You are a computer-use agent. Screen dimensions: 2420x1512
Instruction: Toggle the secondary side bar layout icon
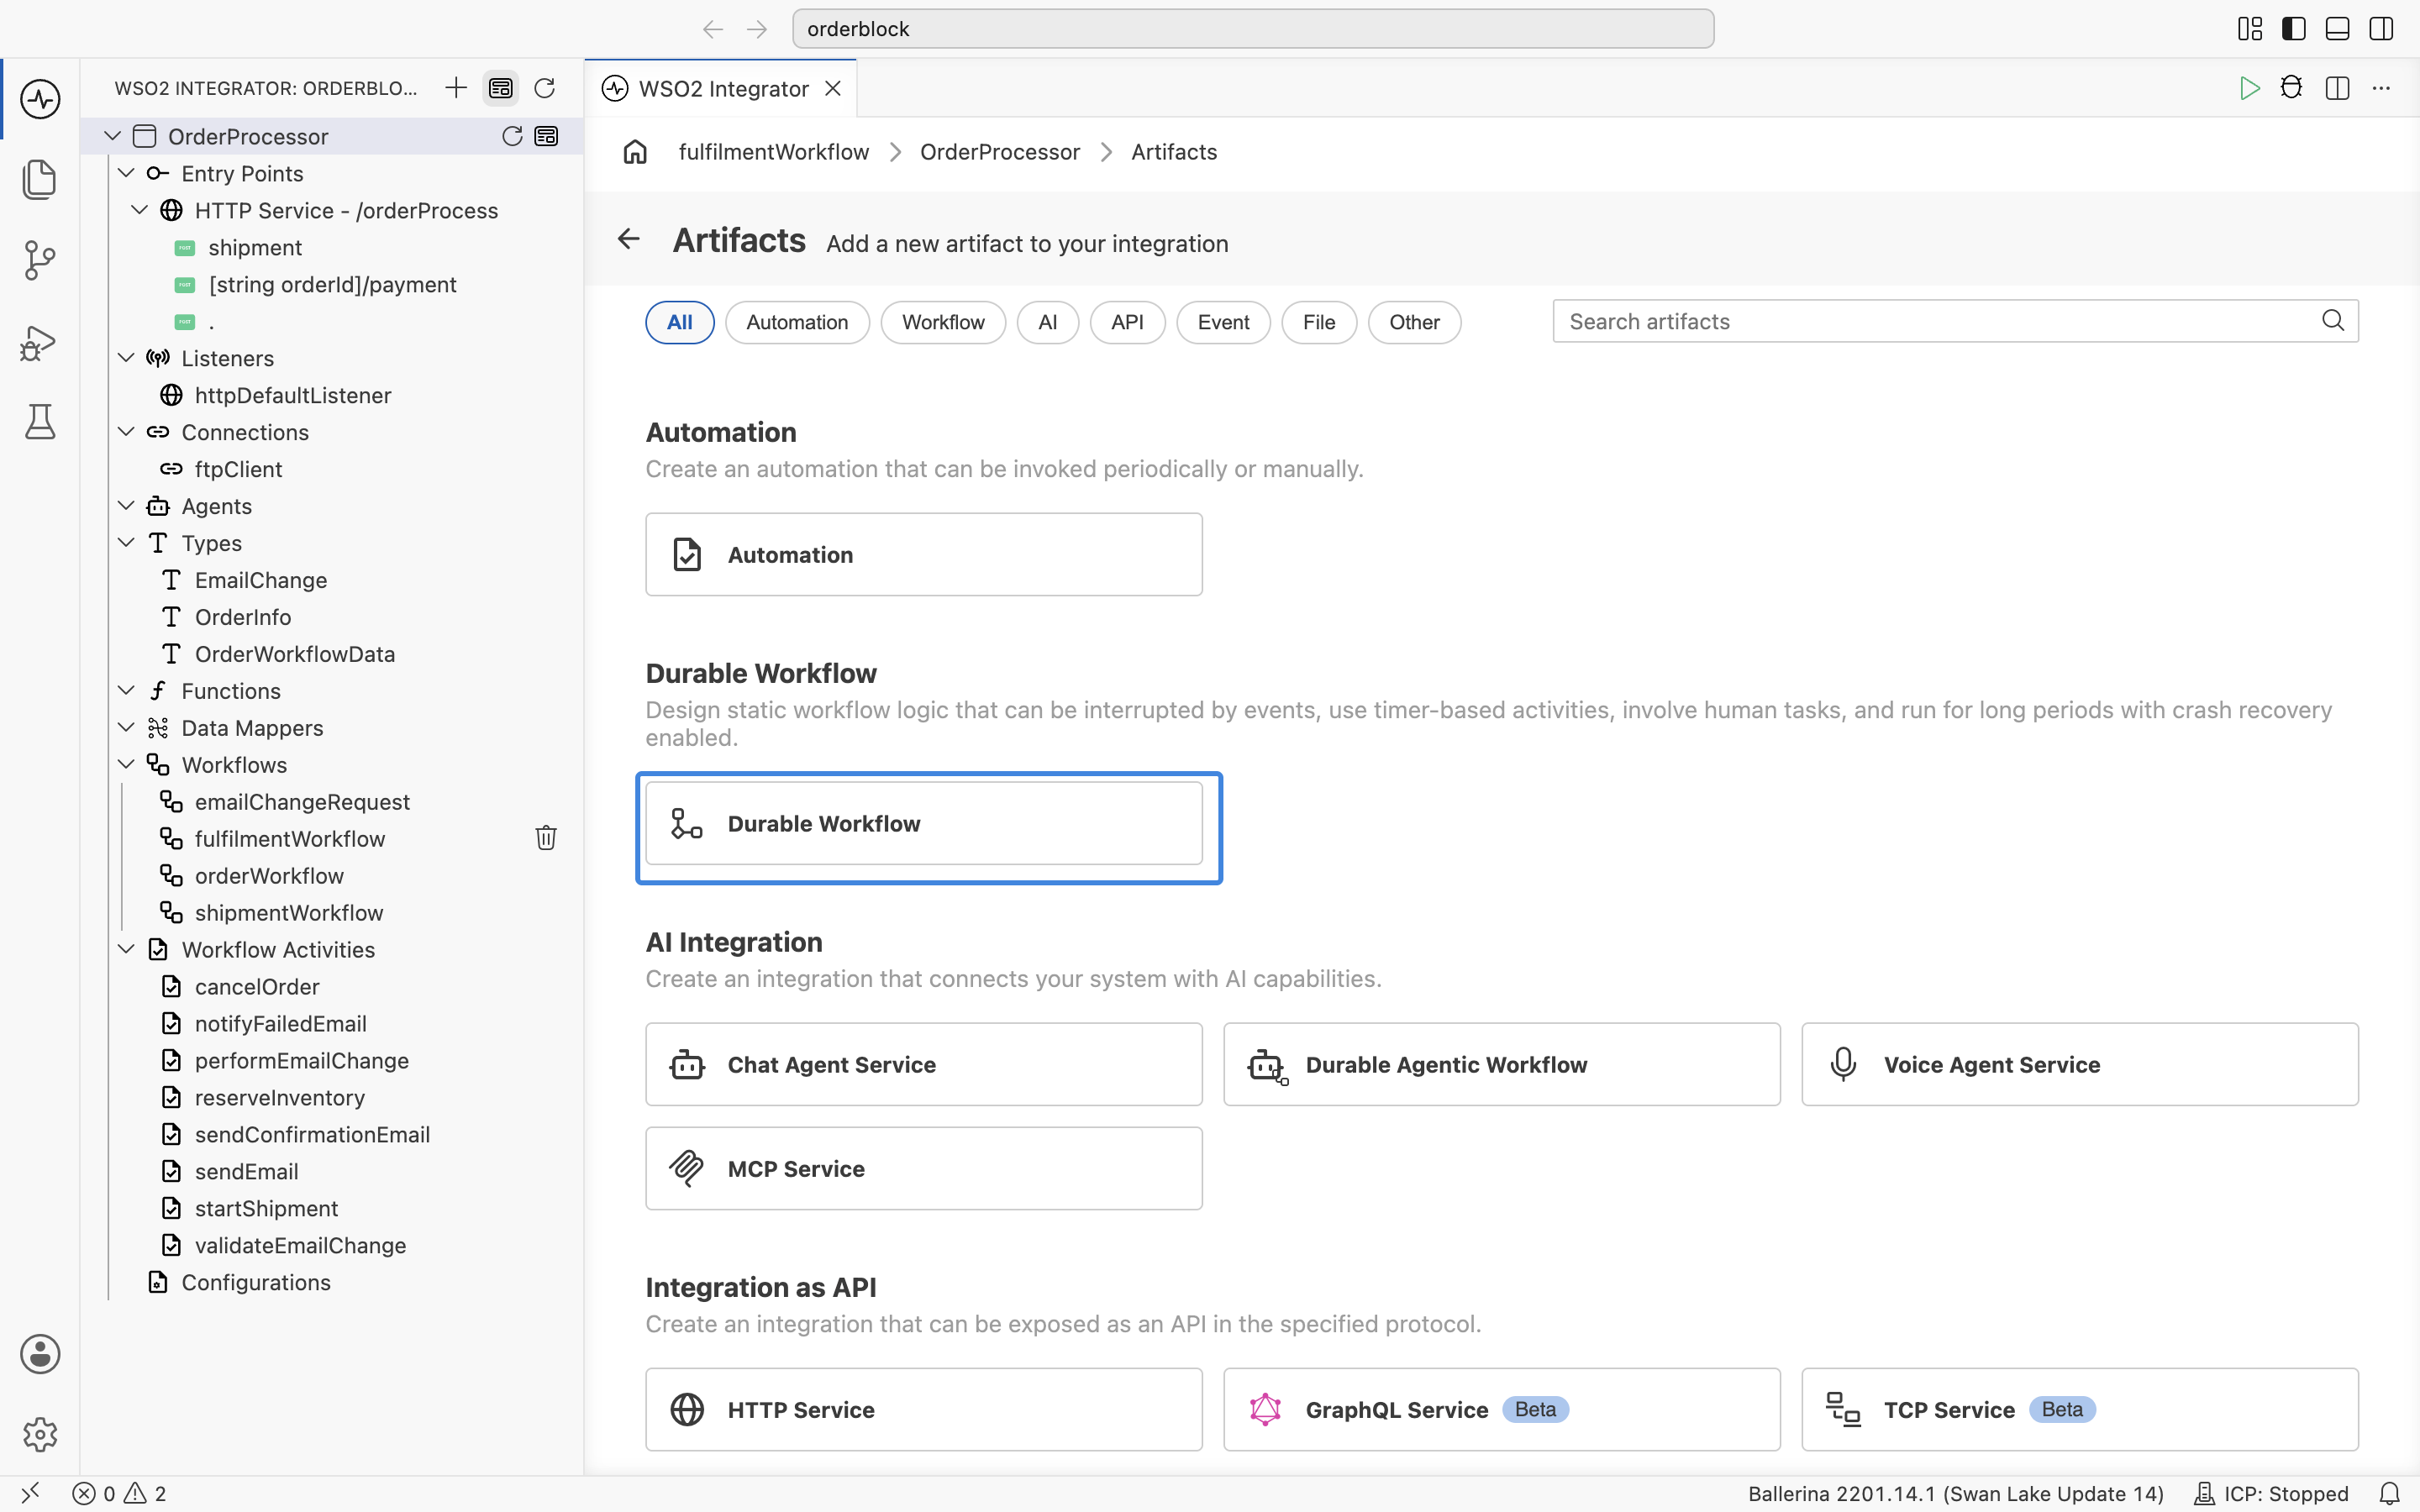2382,29
